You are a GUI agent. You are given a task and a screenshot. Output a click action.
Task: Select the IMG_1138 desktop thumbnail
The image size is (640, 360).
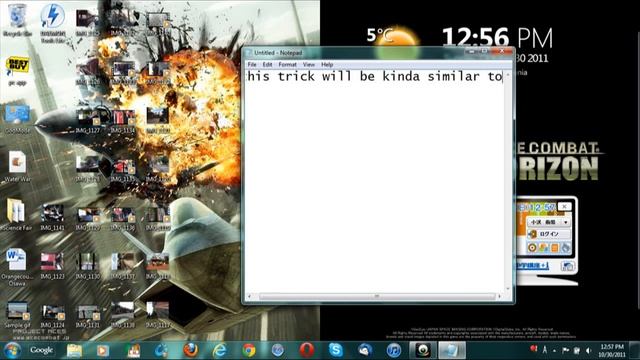[x=122, y=315]
